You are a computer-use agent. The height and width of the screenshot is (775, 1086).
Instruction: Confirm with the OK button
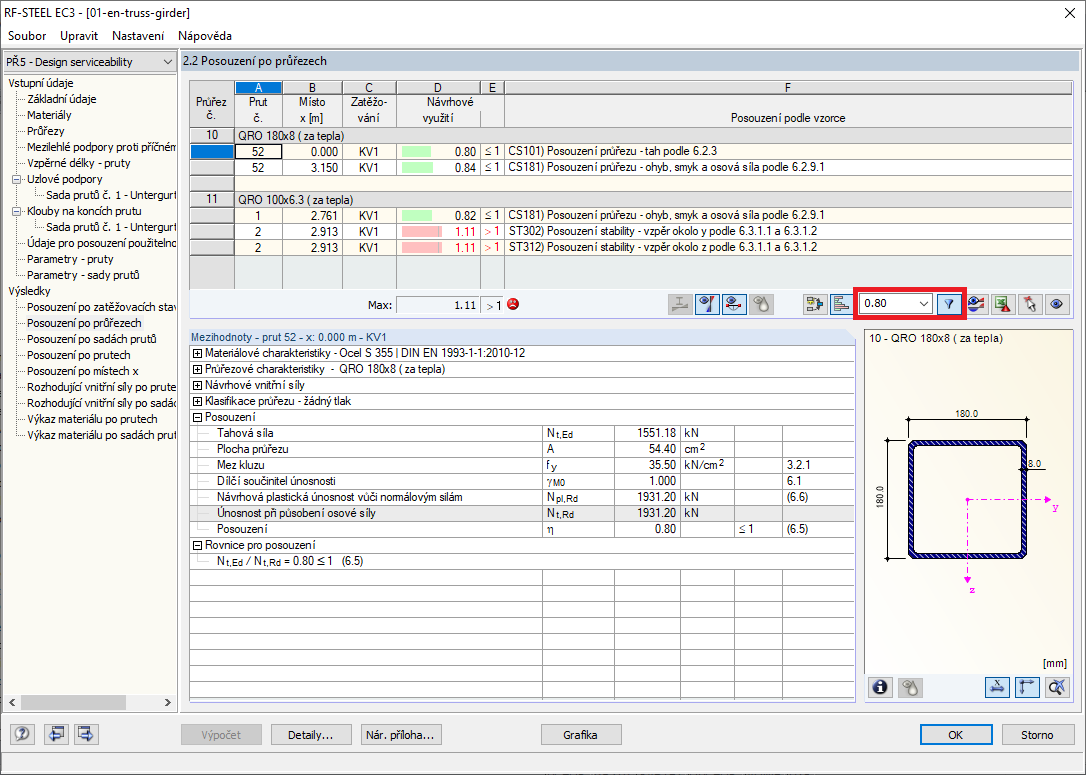click(x=956, y=735)
